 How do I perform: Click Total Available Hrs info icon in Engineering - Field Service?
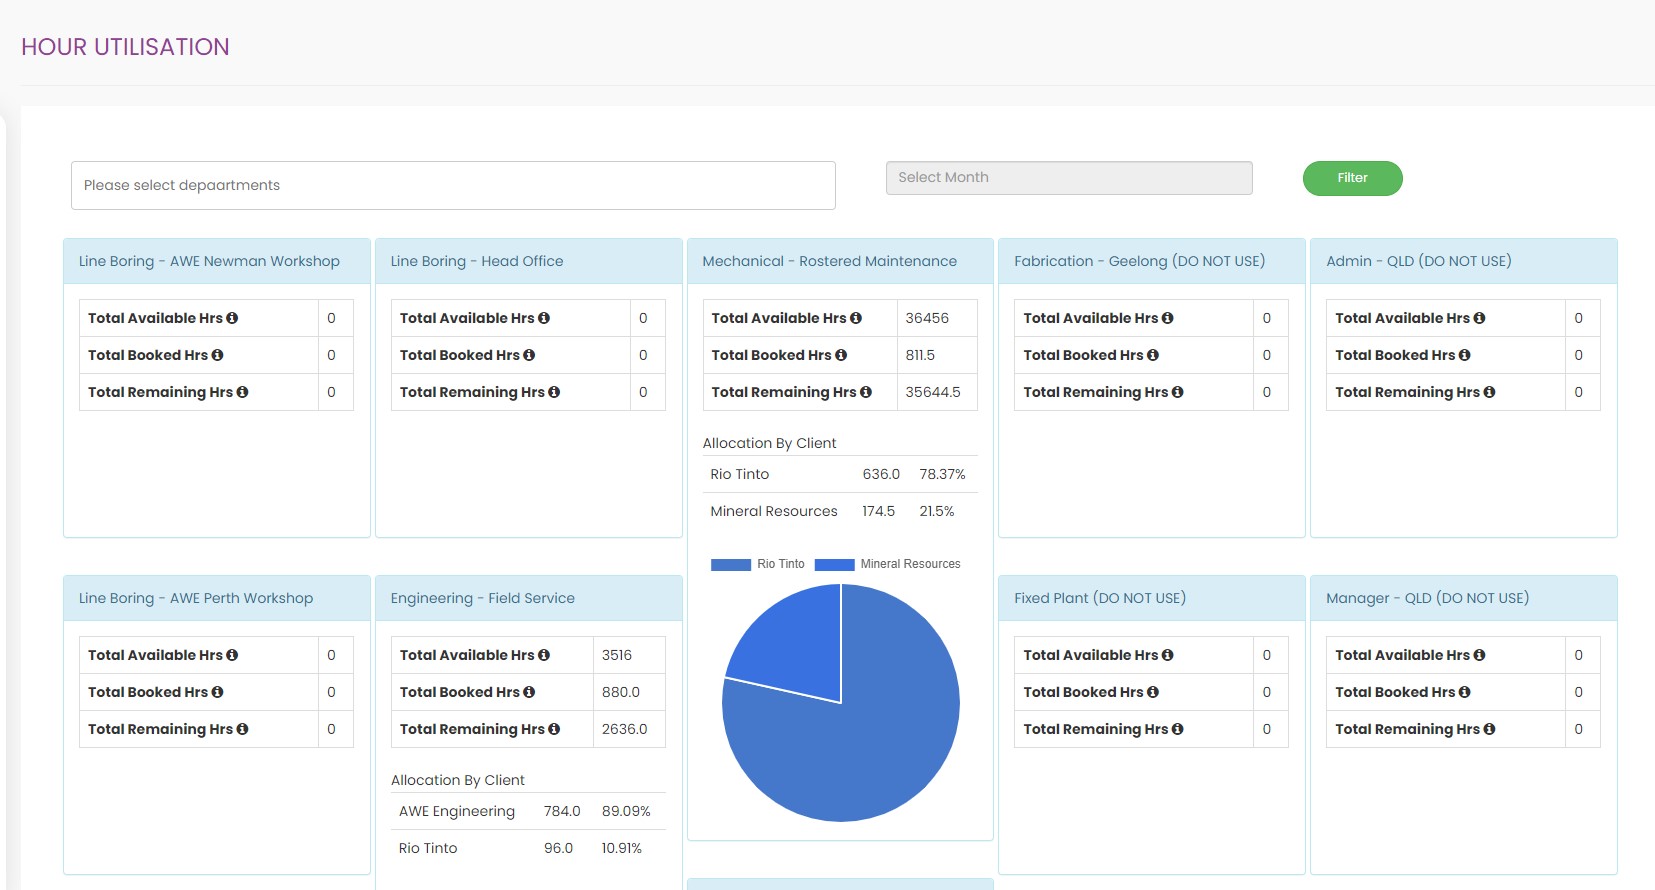[544, 655]
